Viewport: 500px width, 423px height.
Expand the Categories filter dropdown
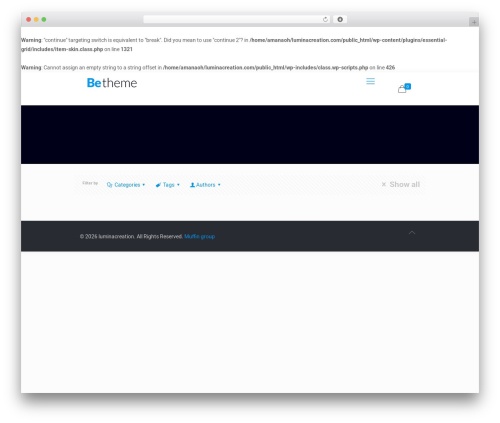(x=126, y=185)
